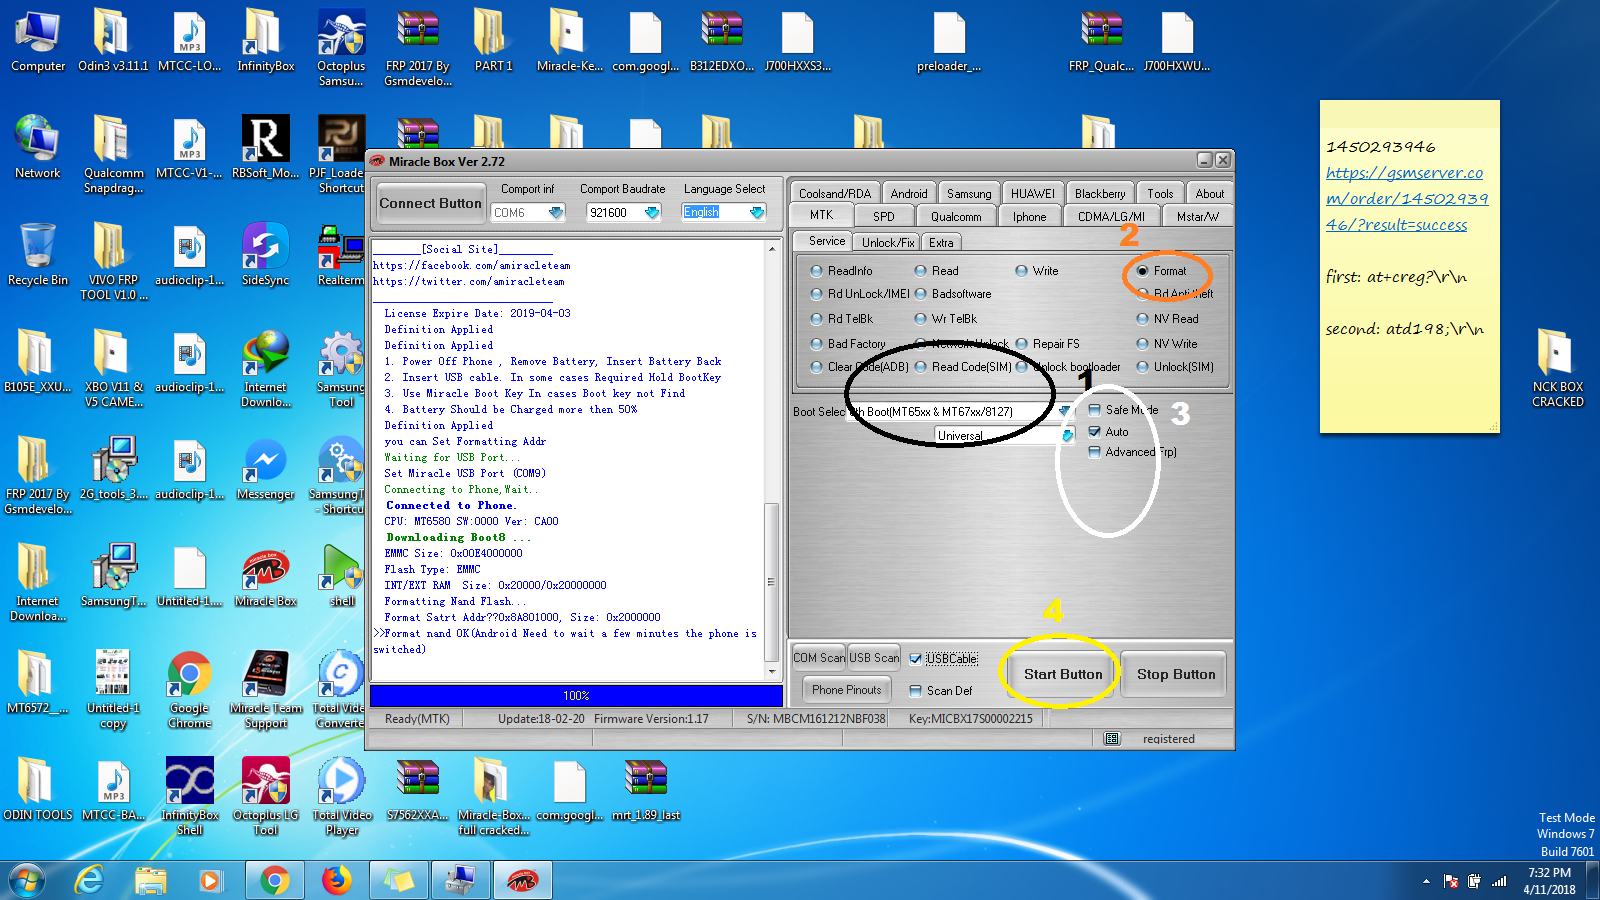1600x900 pixels.
Task: Click the Phone Pinouts button
Action: (847, 690)
